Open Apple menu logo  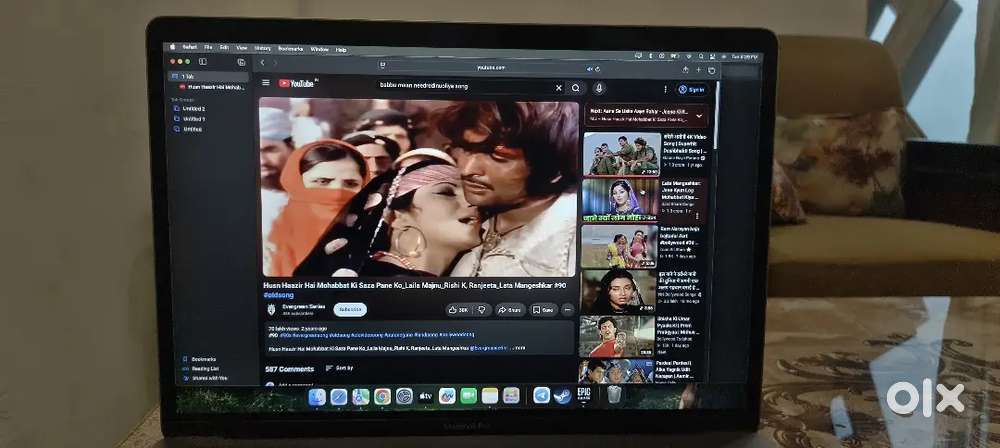(x=172, y=47)
